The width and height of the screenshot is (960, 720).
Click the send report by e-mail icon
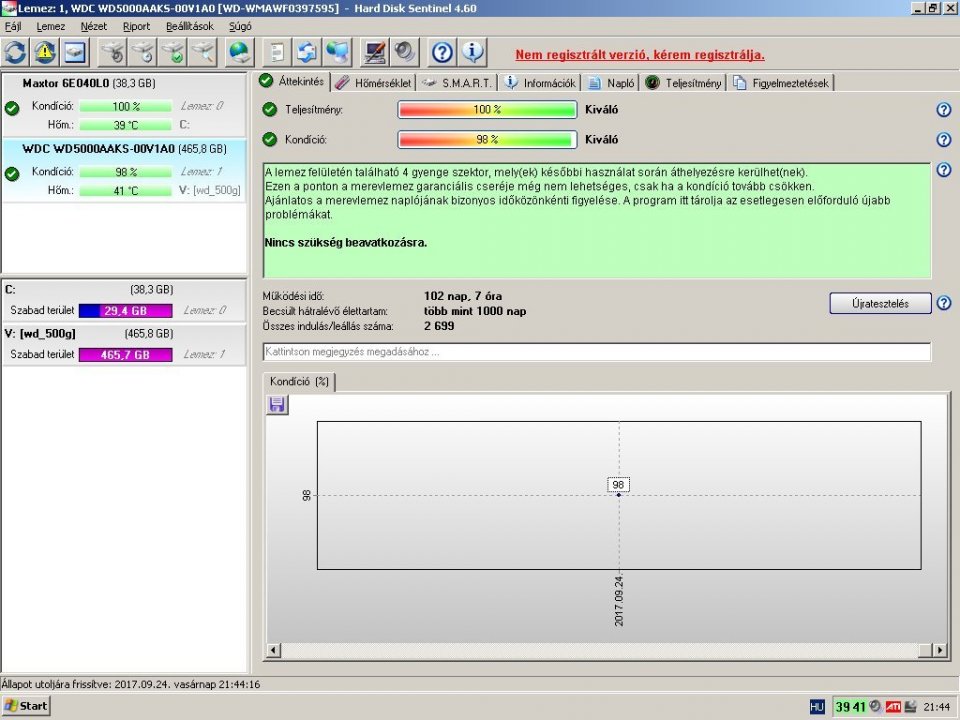(x=307, y=53)
